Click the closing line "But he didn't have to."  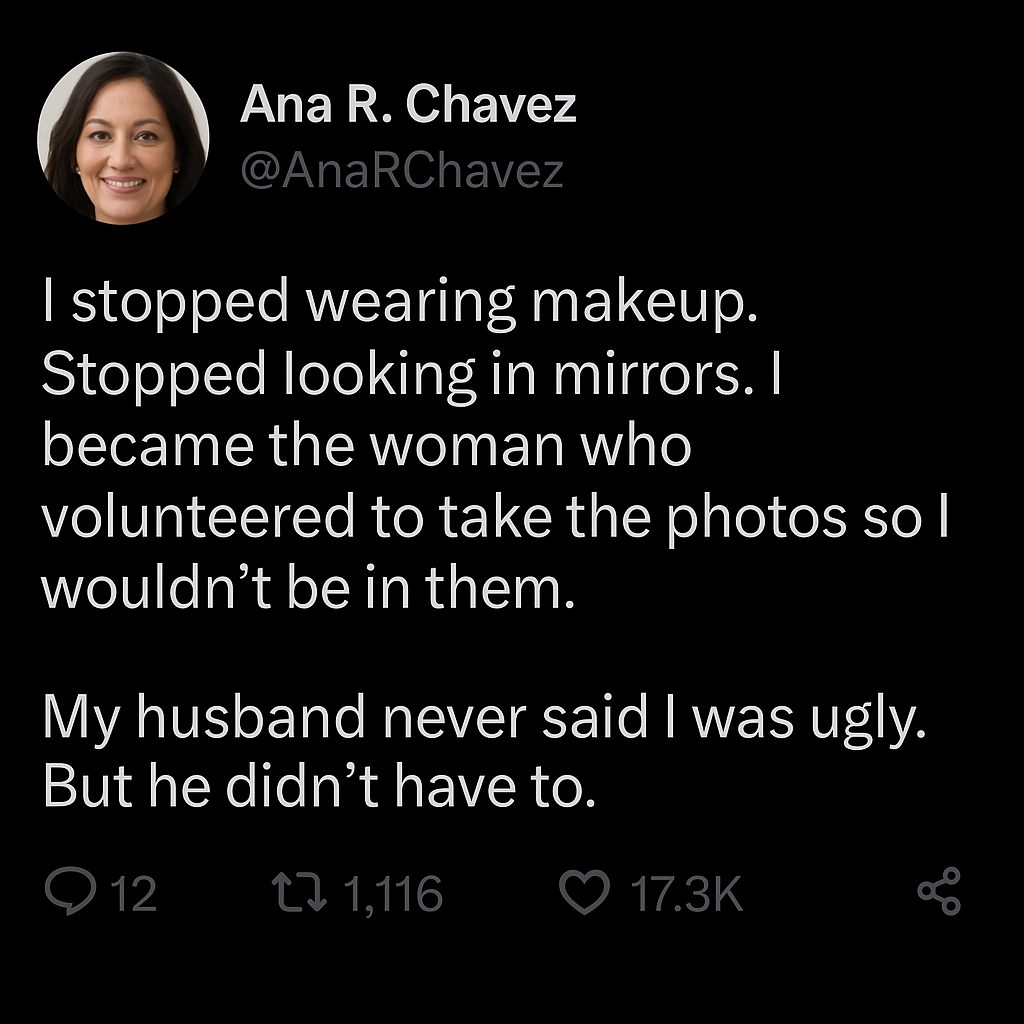point(319,789)
